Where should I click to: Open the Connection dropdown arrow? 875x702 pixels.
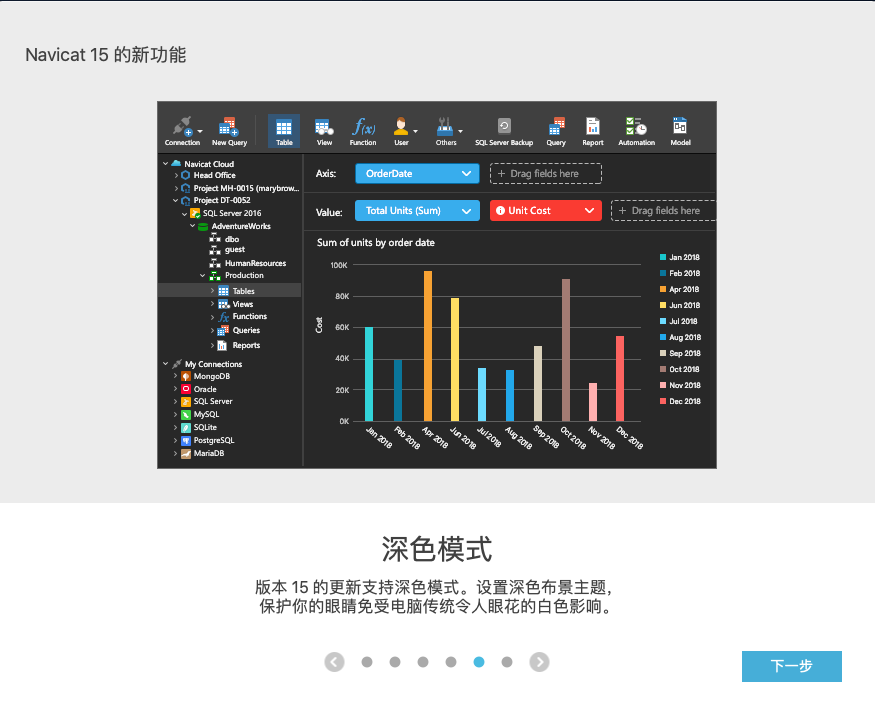(x=200, y=132)
